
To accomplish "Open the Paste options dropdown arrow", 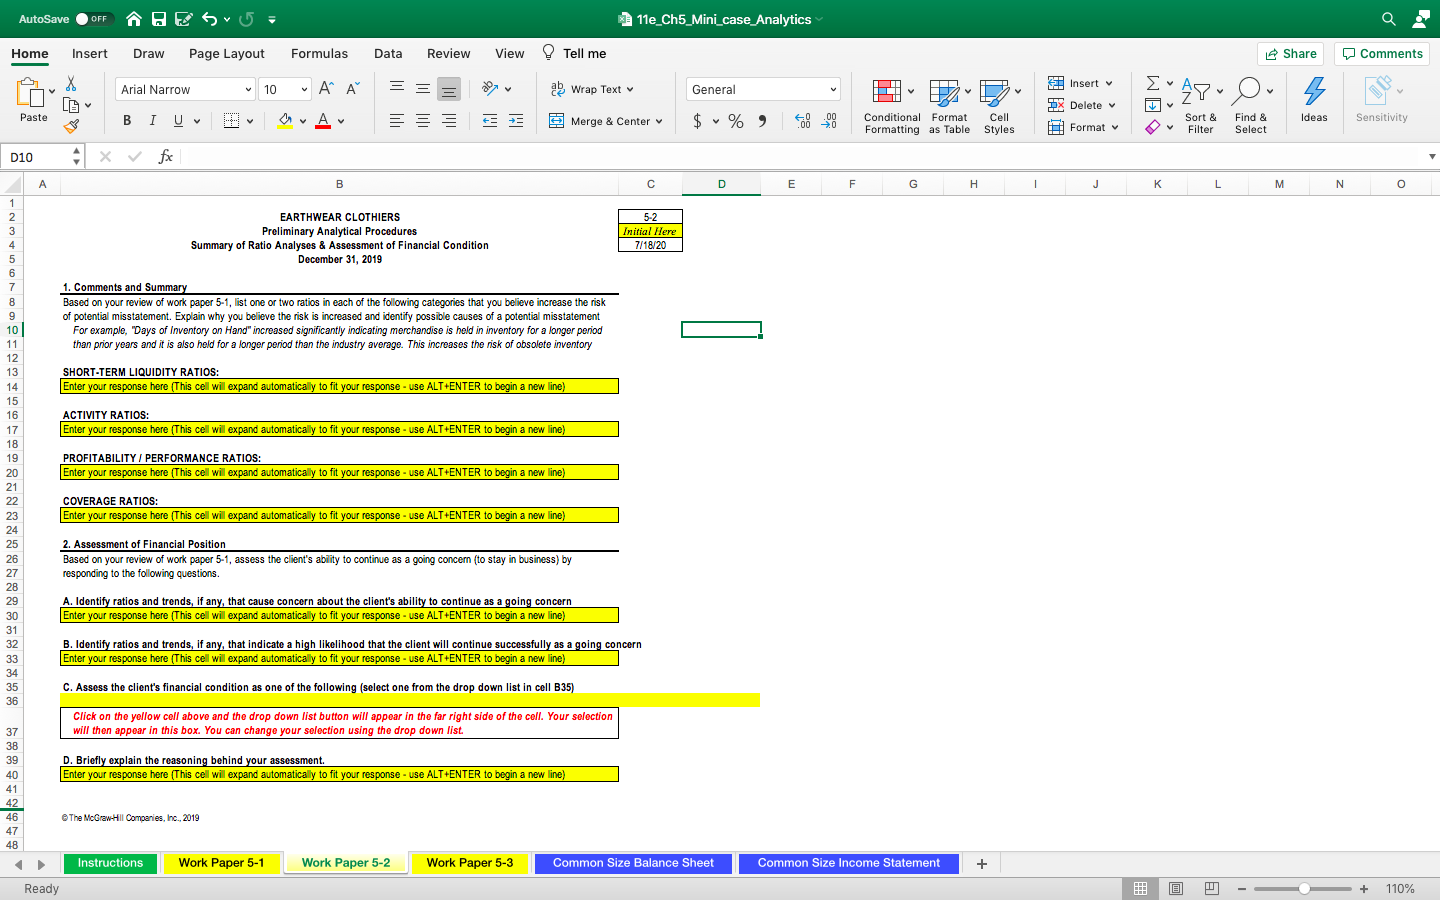I will [52, 91].
